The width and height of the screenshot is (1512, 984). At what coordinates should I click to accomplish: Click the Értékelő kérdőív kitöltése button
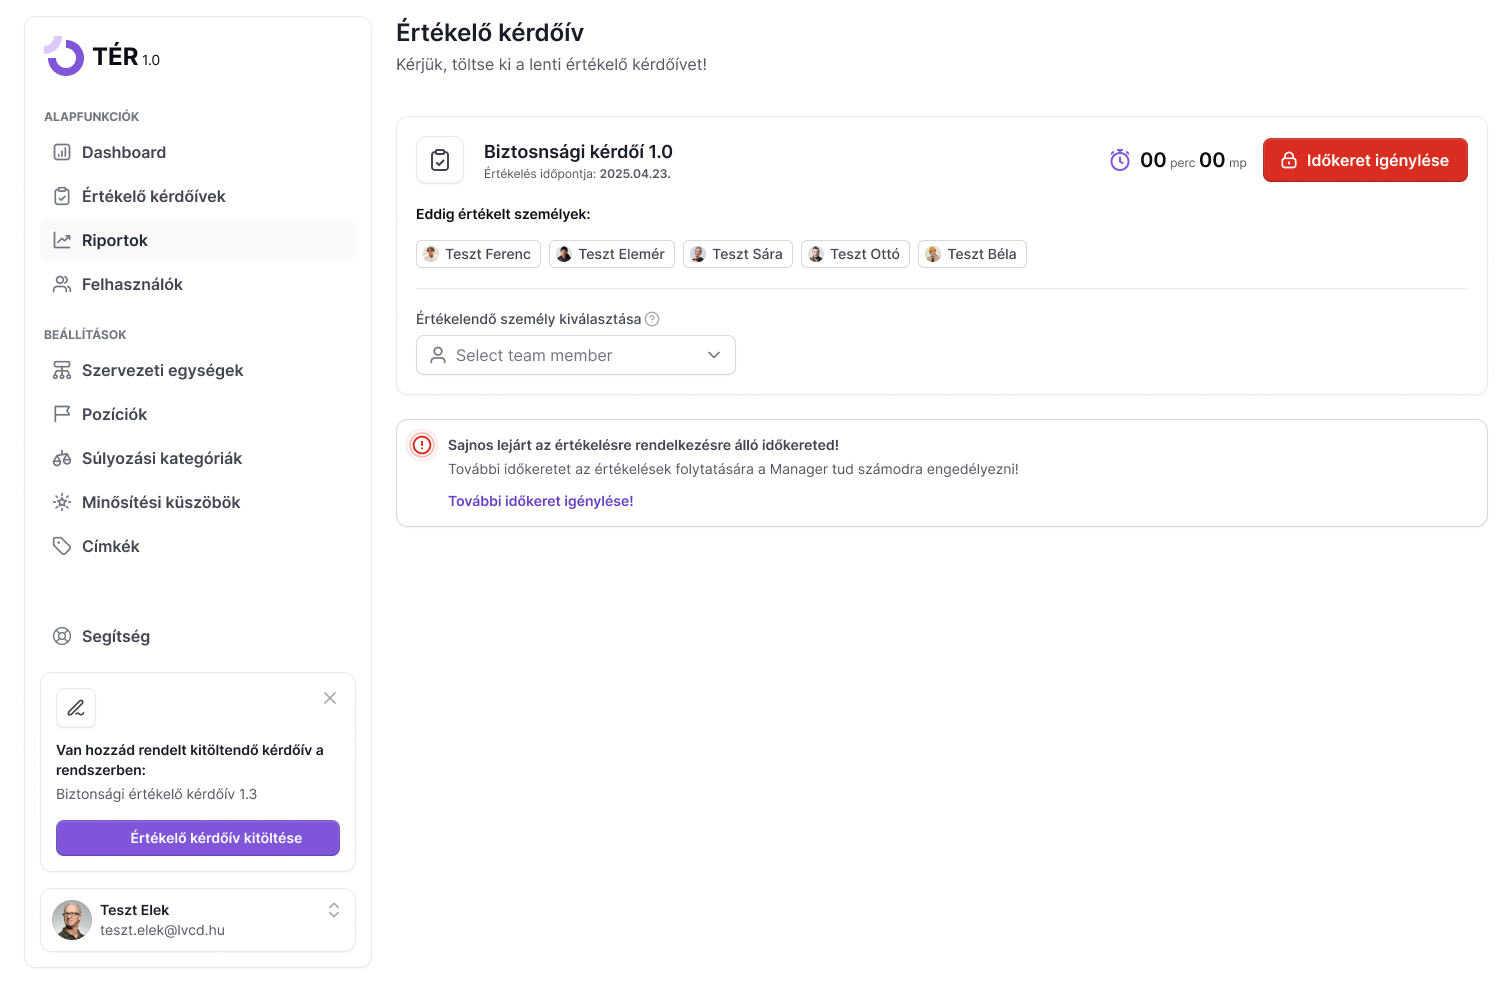(x=198, y=838)
